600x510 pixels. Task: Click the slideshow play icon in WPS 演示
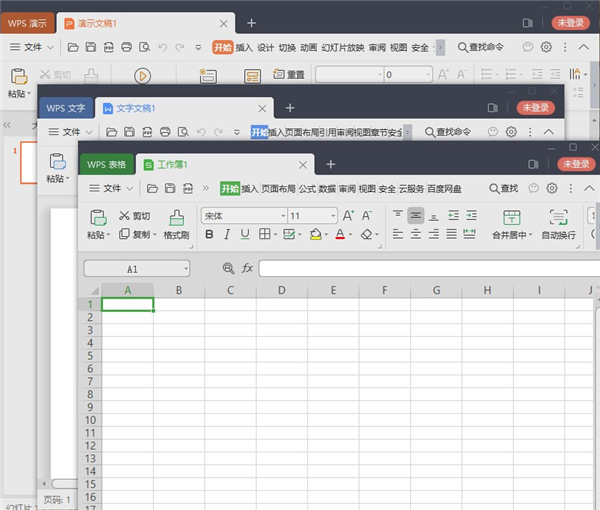(142, 76)
